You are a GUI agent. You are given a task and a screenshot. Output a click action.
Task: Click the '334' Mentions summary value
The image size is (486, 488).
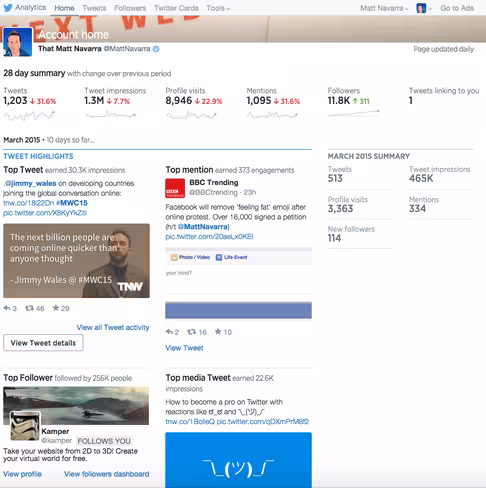[x=417, y=209]
